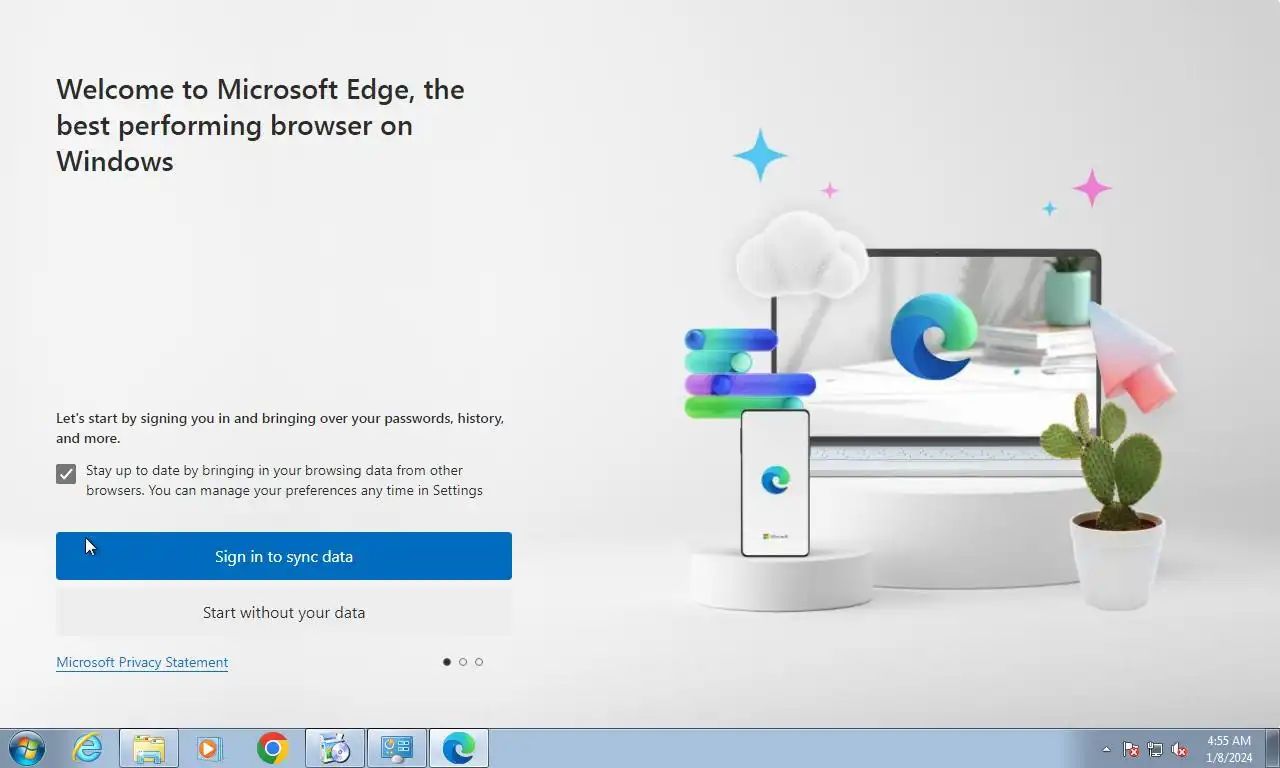Go to the first onboarding page dot
1280x768 pixels.
point(446,662)
